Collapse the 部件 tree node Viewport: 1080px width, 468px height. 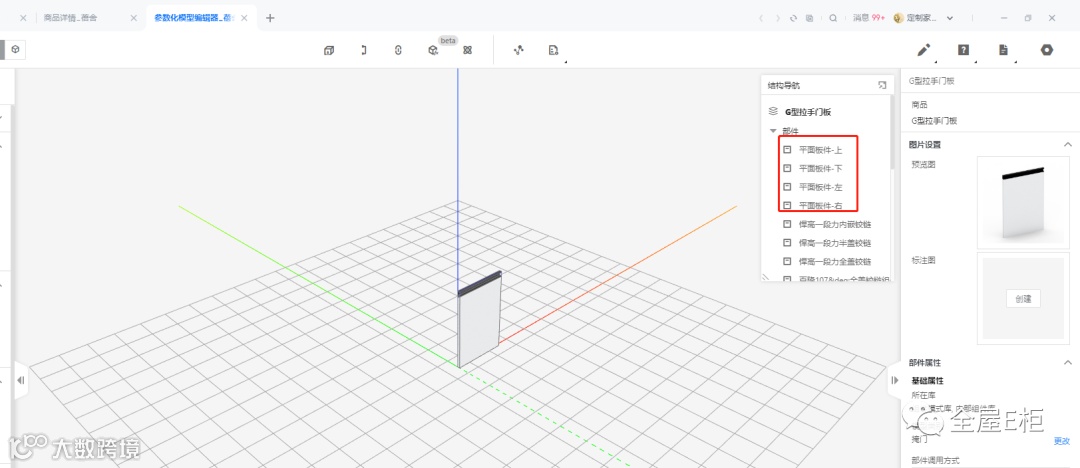pyautogui.click(x=773, y=131)
